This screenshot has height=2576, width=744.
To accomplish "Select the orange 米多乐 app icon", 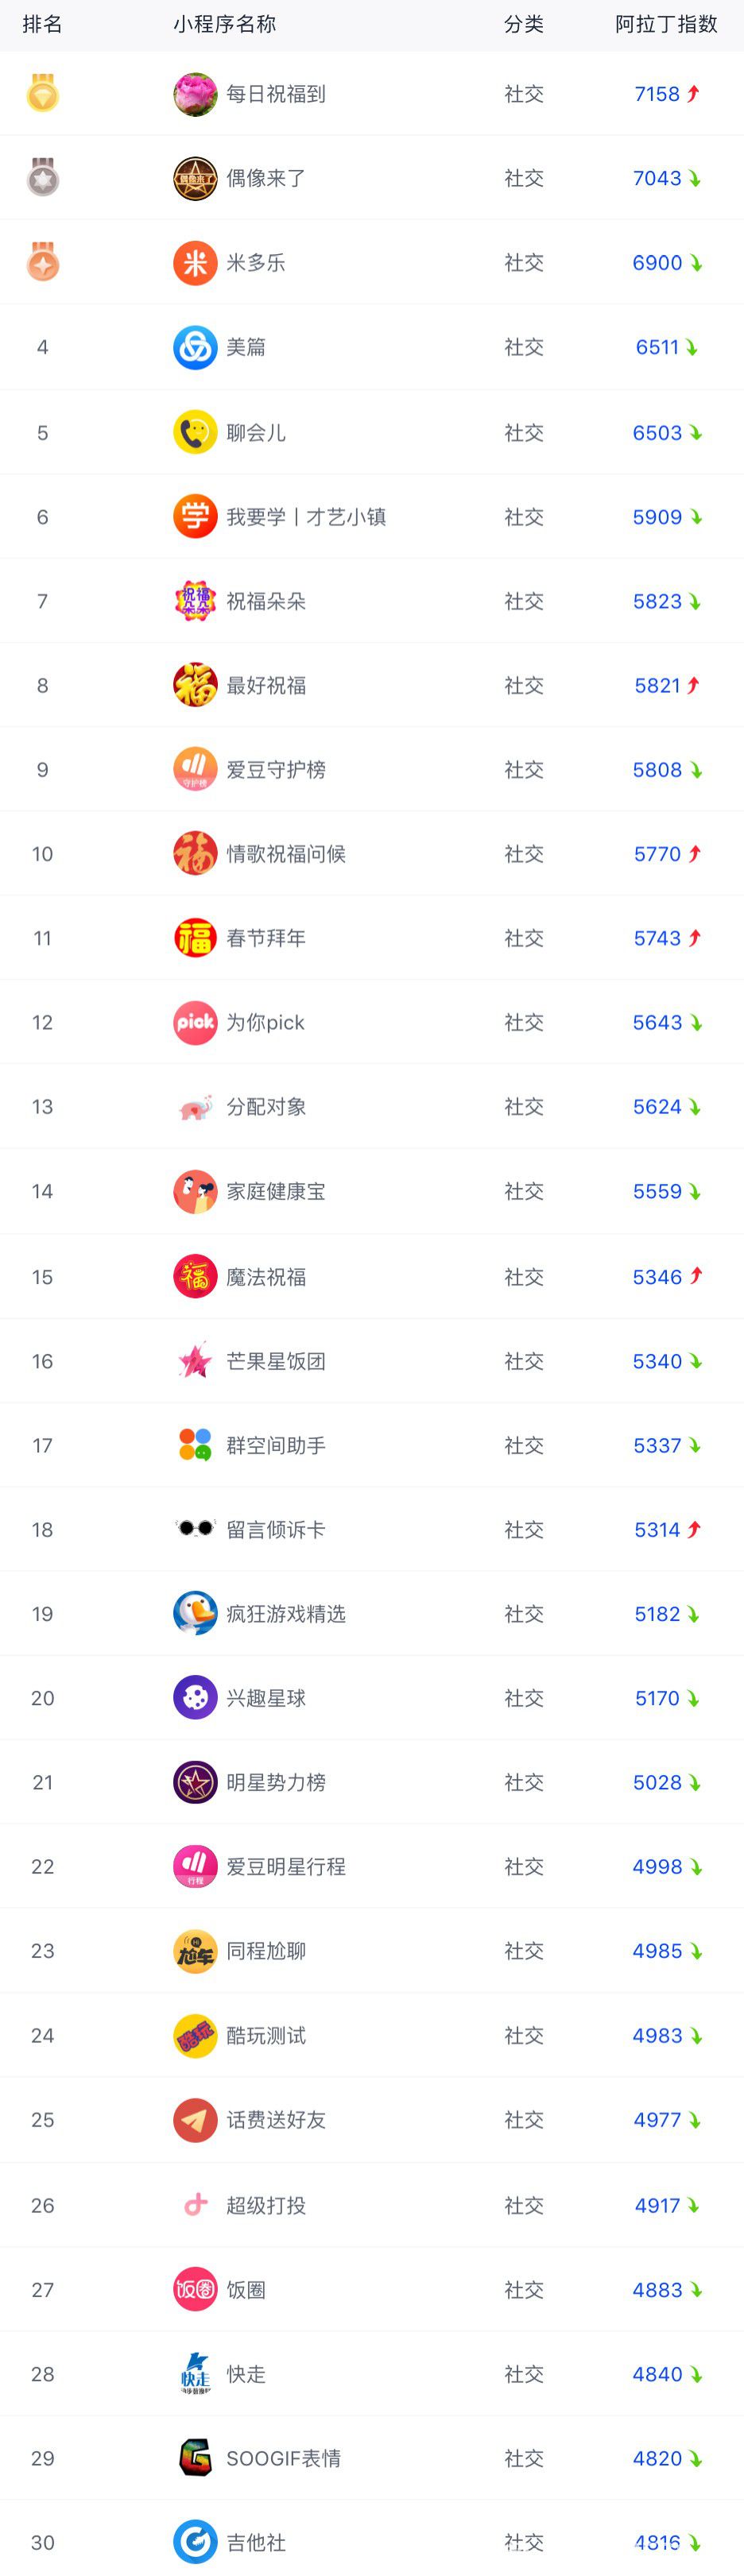I will (x=195, y=263).
